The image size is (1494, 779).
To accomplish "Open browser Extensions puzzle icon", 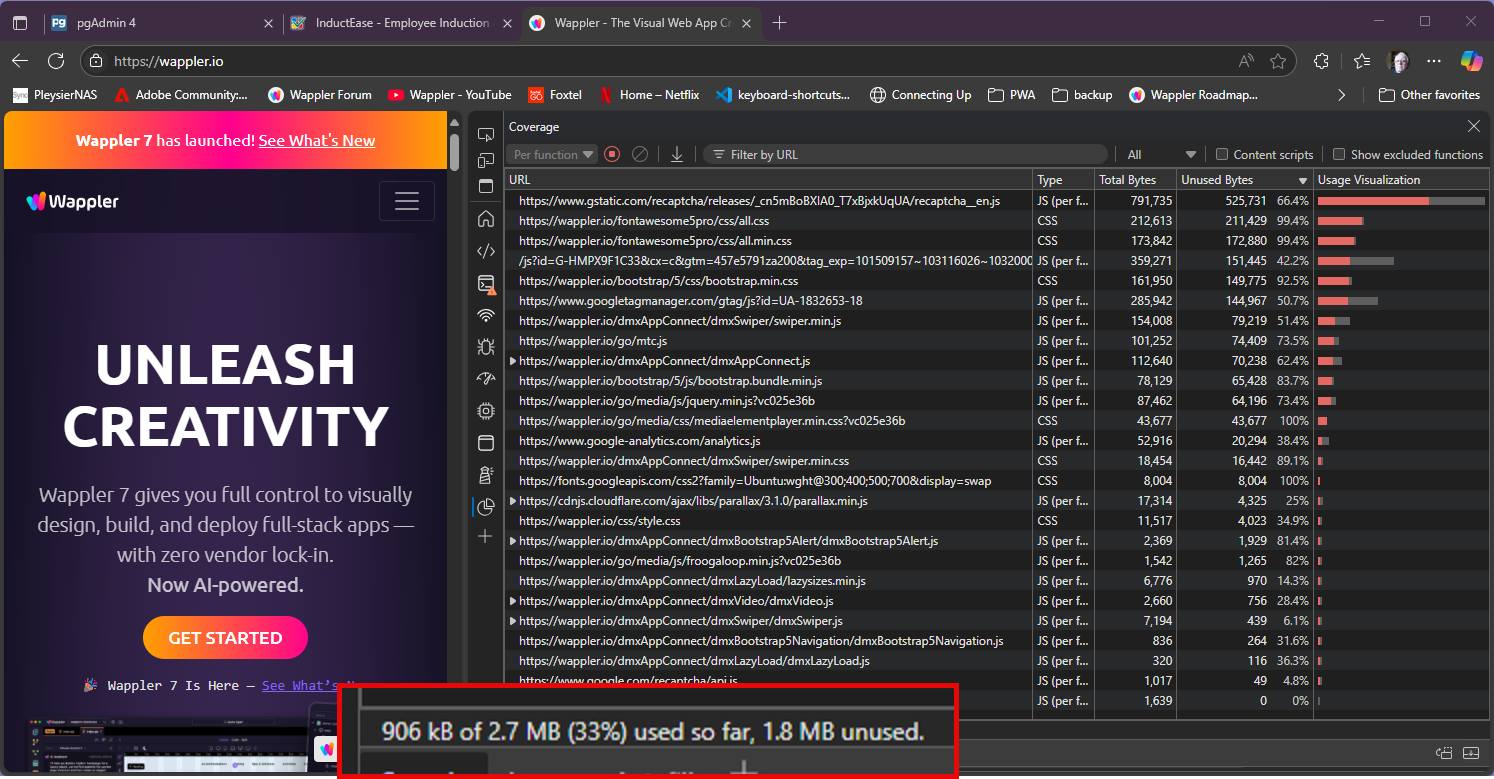I will [1322, 61].
